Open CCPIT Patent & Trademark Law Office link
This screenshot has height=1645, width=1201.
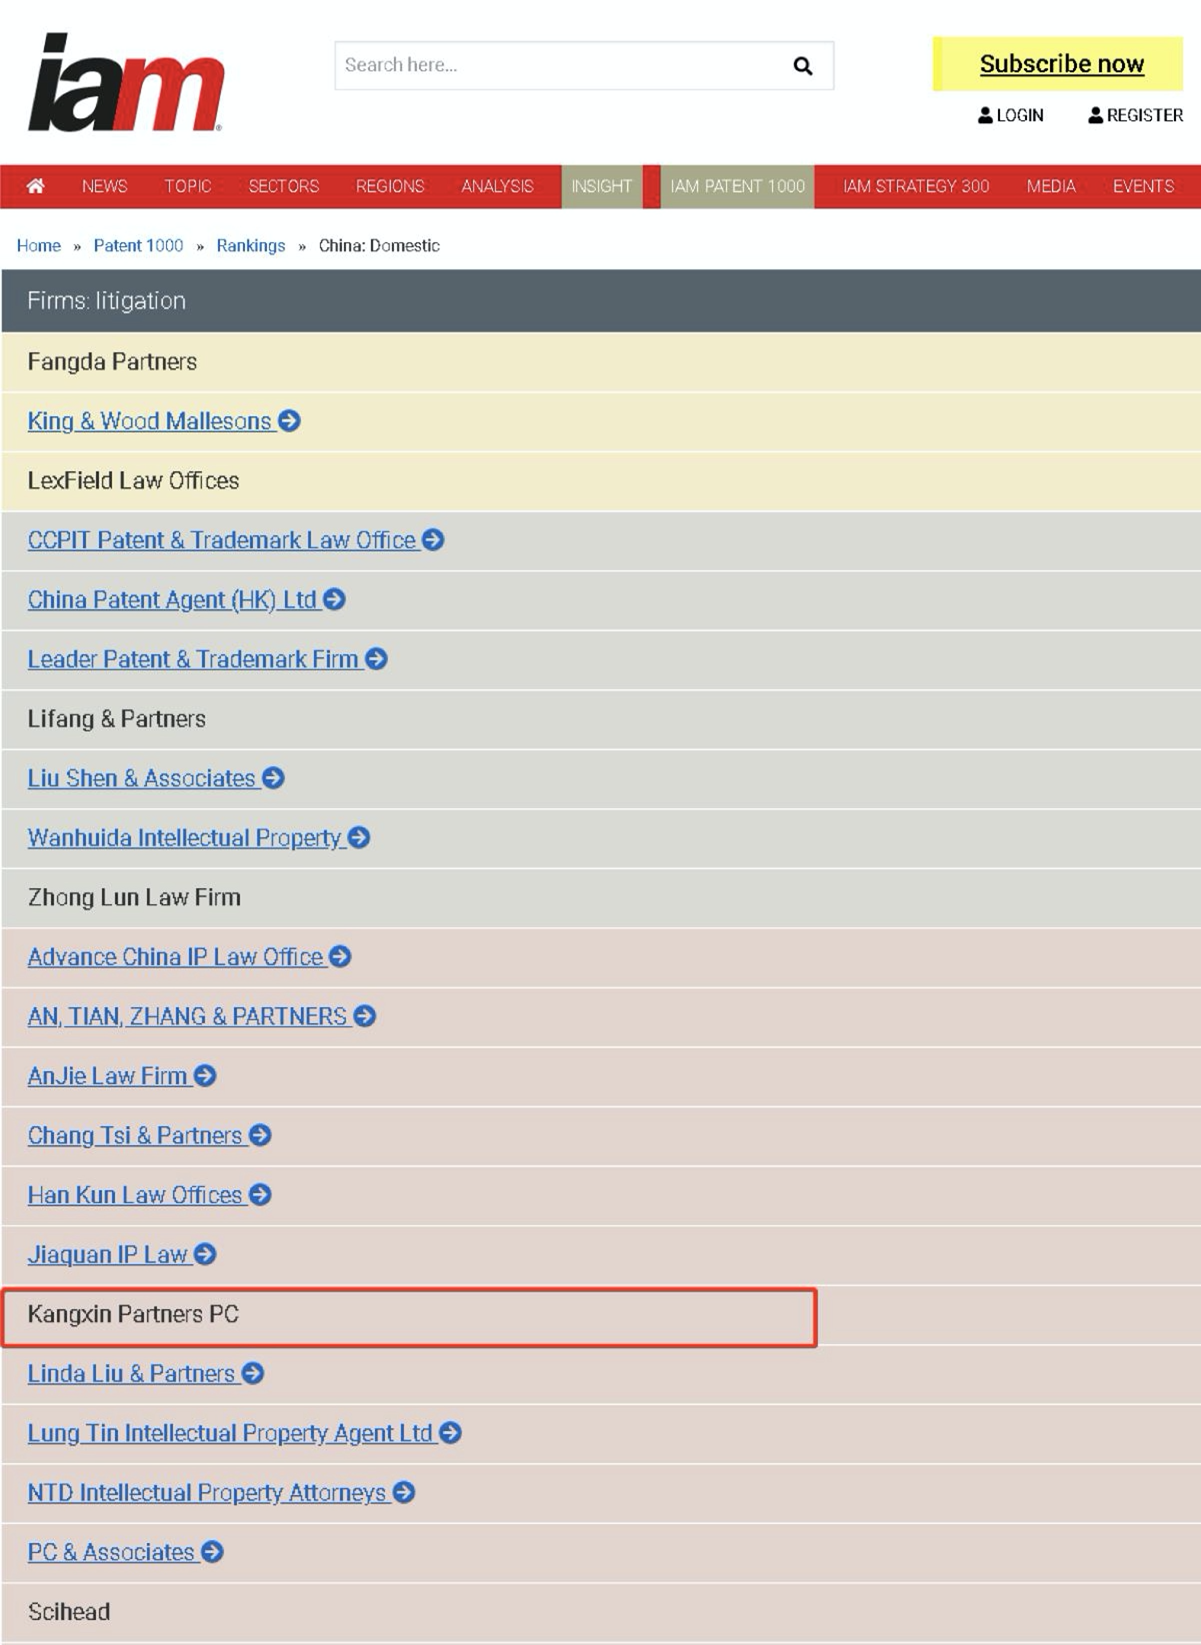tap(222, 540)
